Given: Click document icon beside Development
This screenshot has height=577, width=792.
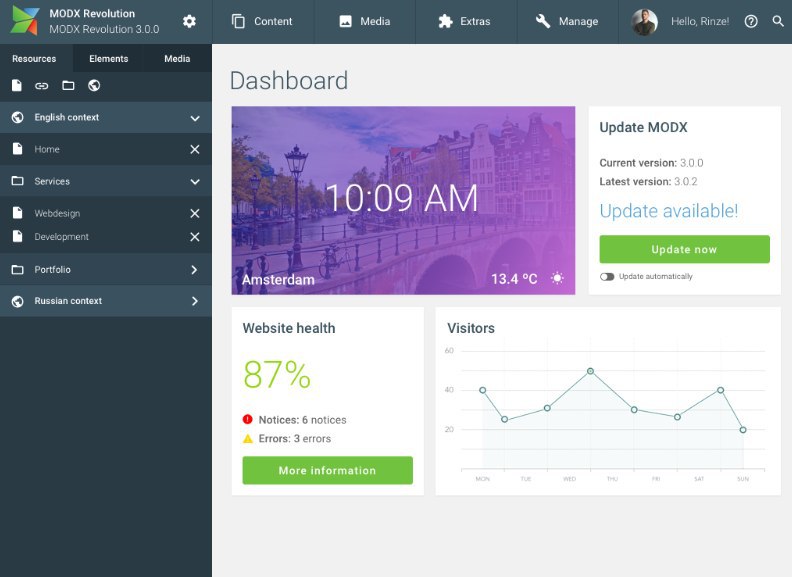Looking at the screenshot, I should 18,236.
